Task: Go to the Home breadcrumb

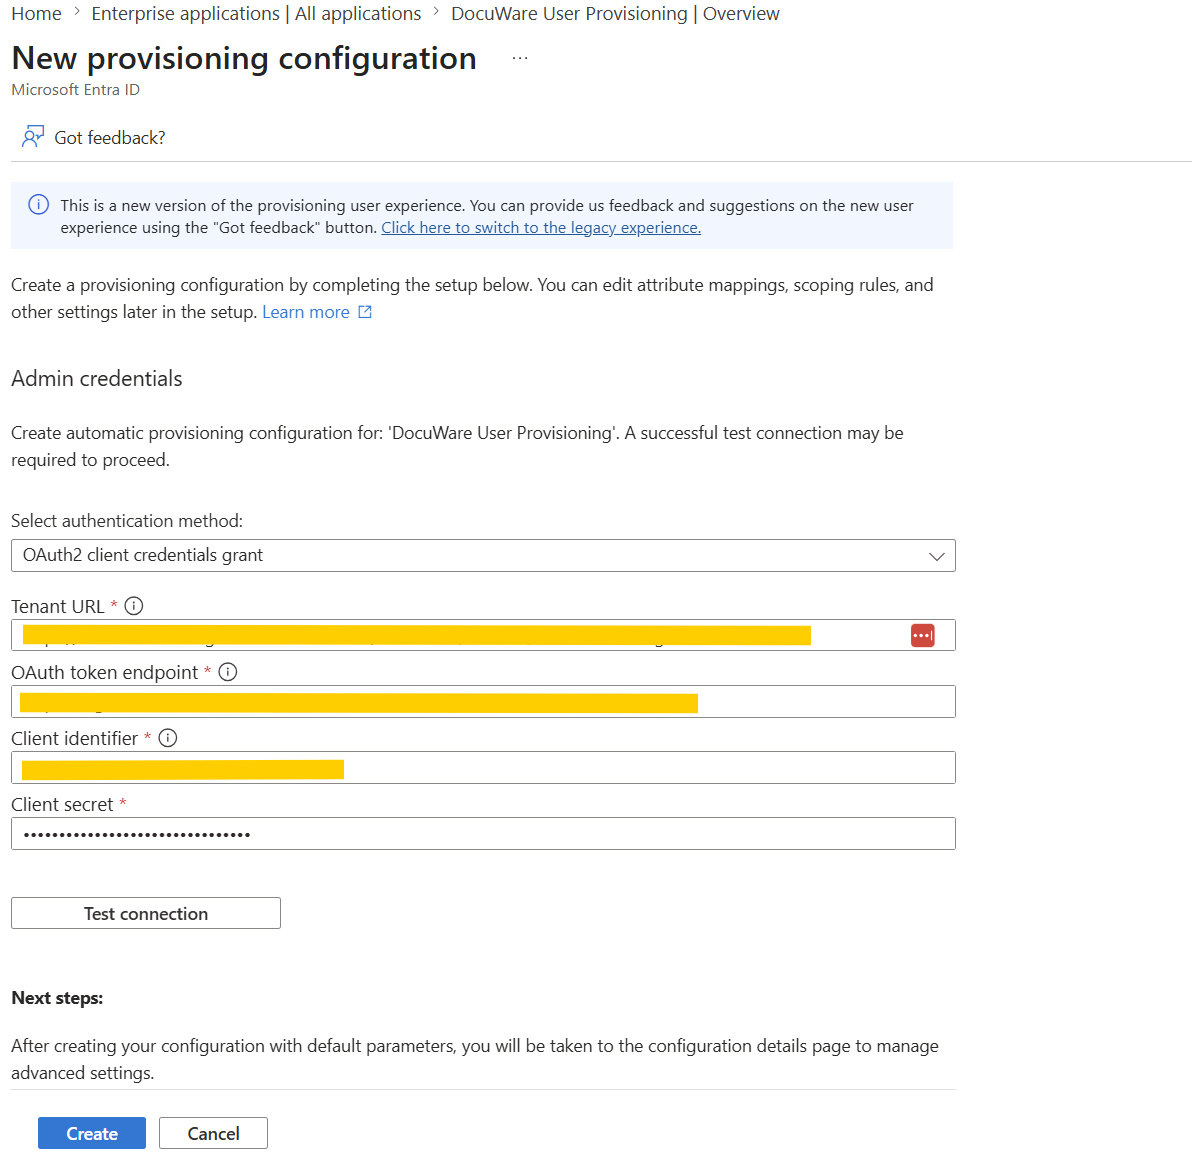Action: [36, 14]
